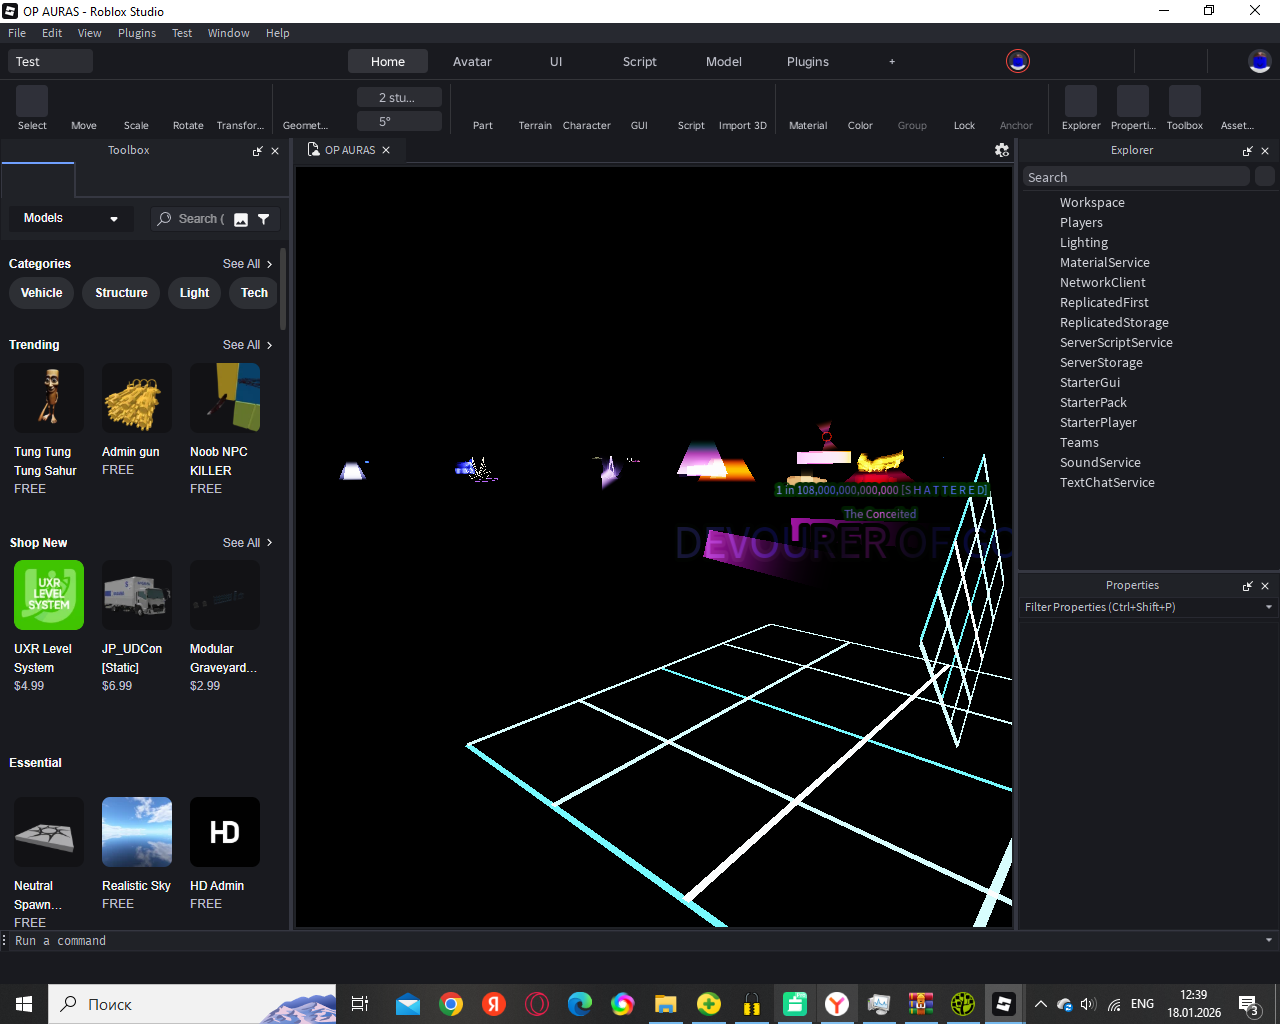Viewport: 1280px width, 1024px height.
Task: Insert a new Script
Action: point(691,108)
